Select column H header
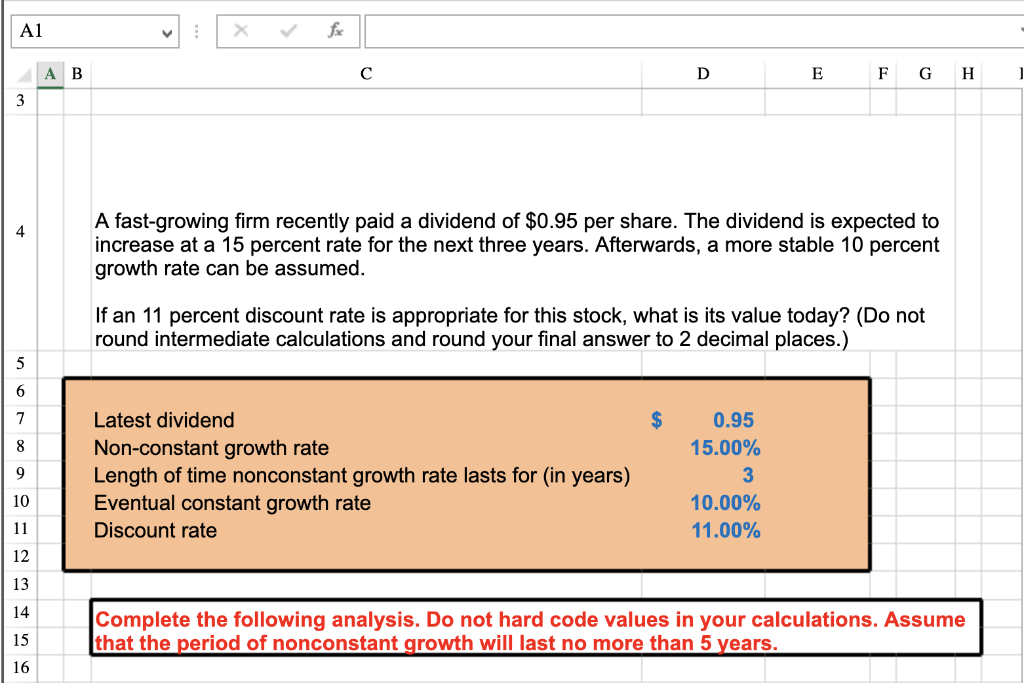Viewport: 1024px width, 683px height. click(967, 74)
